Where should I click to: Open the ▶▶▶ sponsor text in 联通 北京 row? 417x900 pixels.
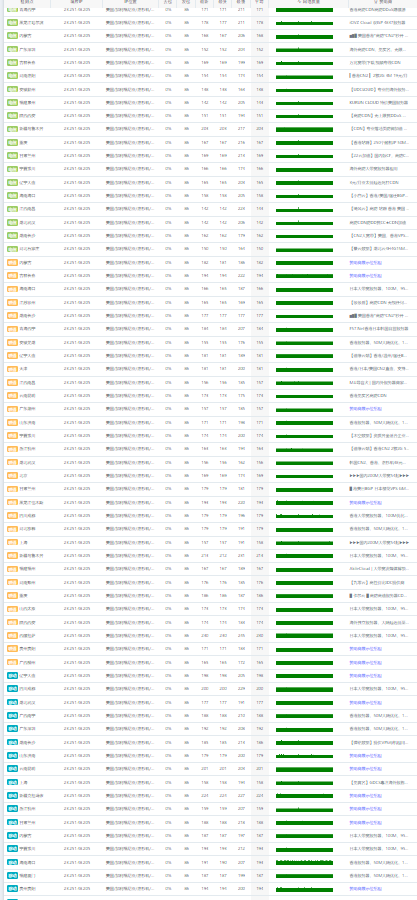pos(379,475)
